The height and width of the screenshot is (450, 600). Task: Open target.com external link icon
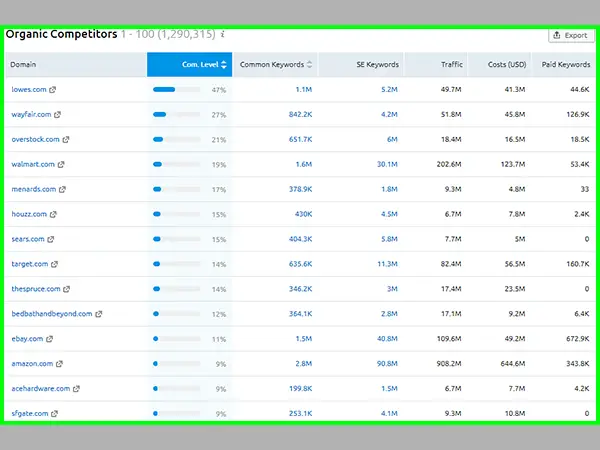(x=54, y=264)
